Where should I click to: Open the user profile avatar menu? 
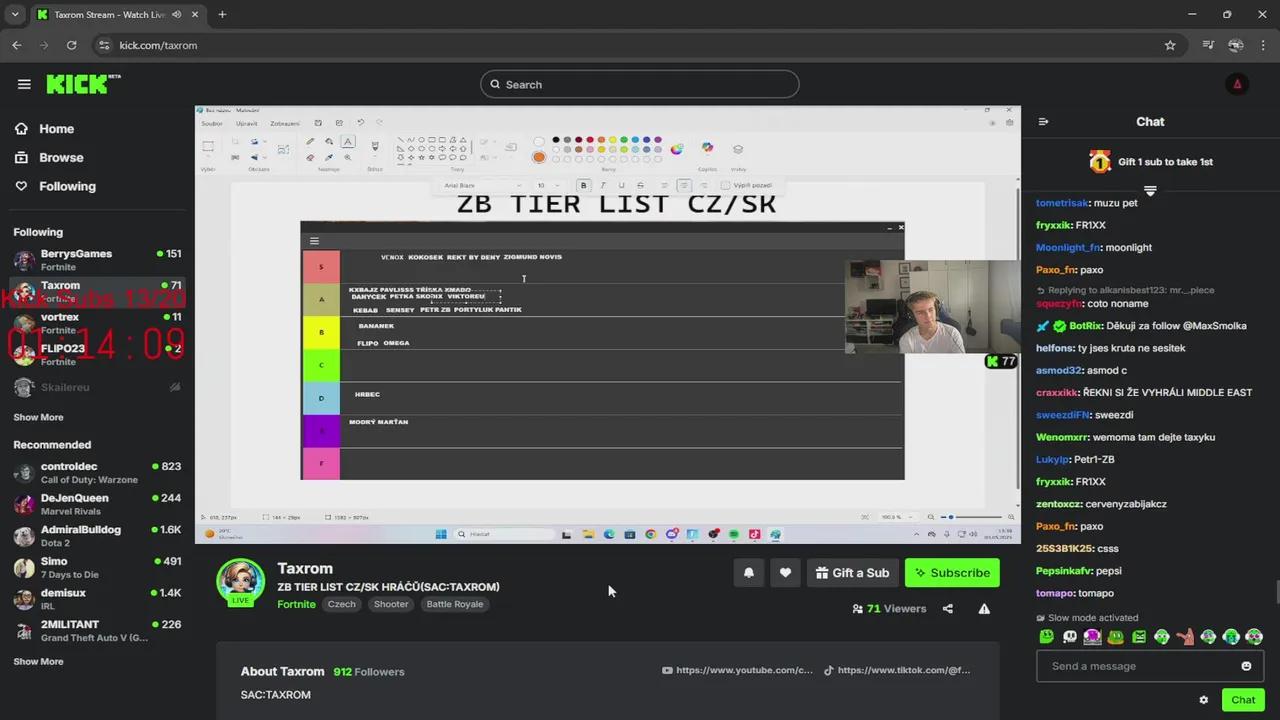point(1237,85)
